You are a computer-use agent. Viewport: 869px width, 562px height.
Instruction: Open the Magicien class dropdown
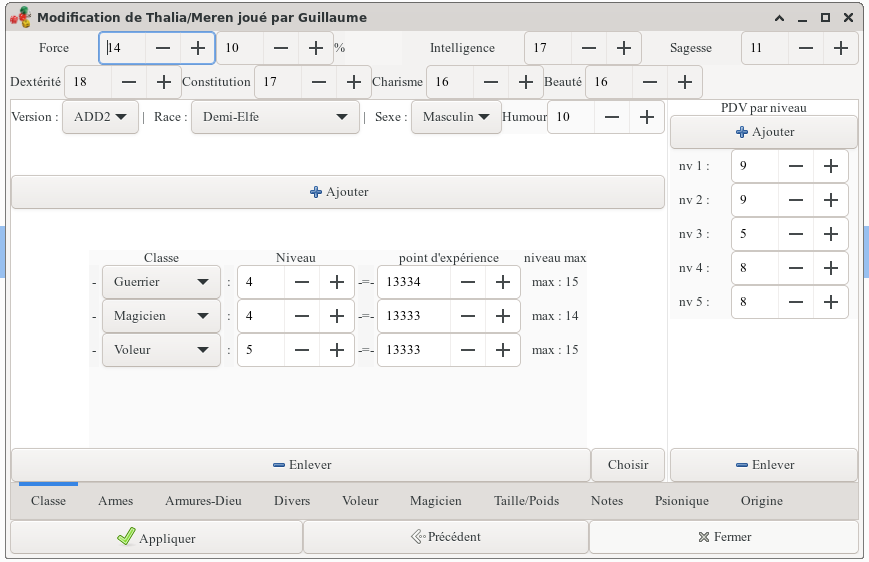point(161,316)
